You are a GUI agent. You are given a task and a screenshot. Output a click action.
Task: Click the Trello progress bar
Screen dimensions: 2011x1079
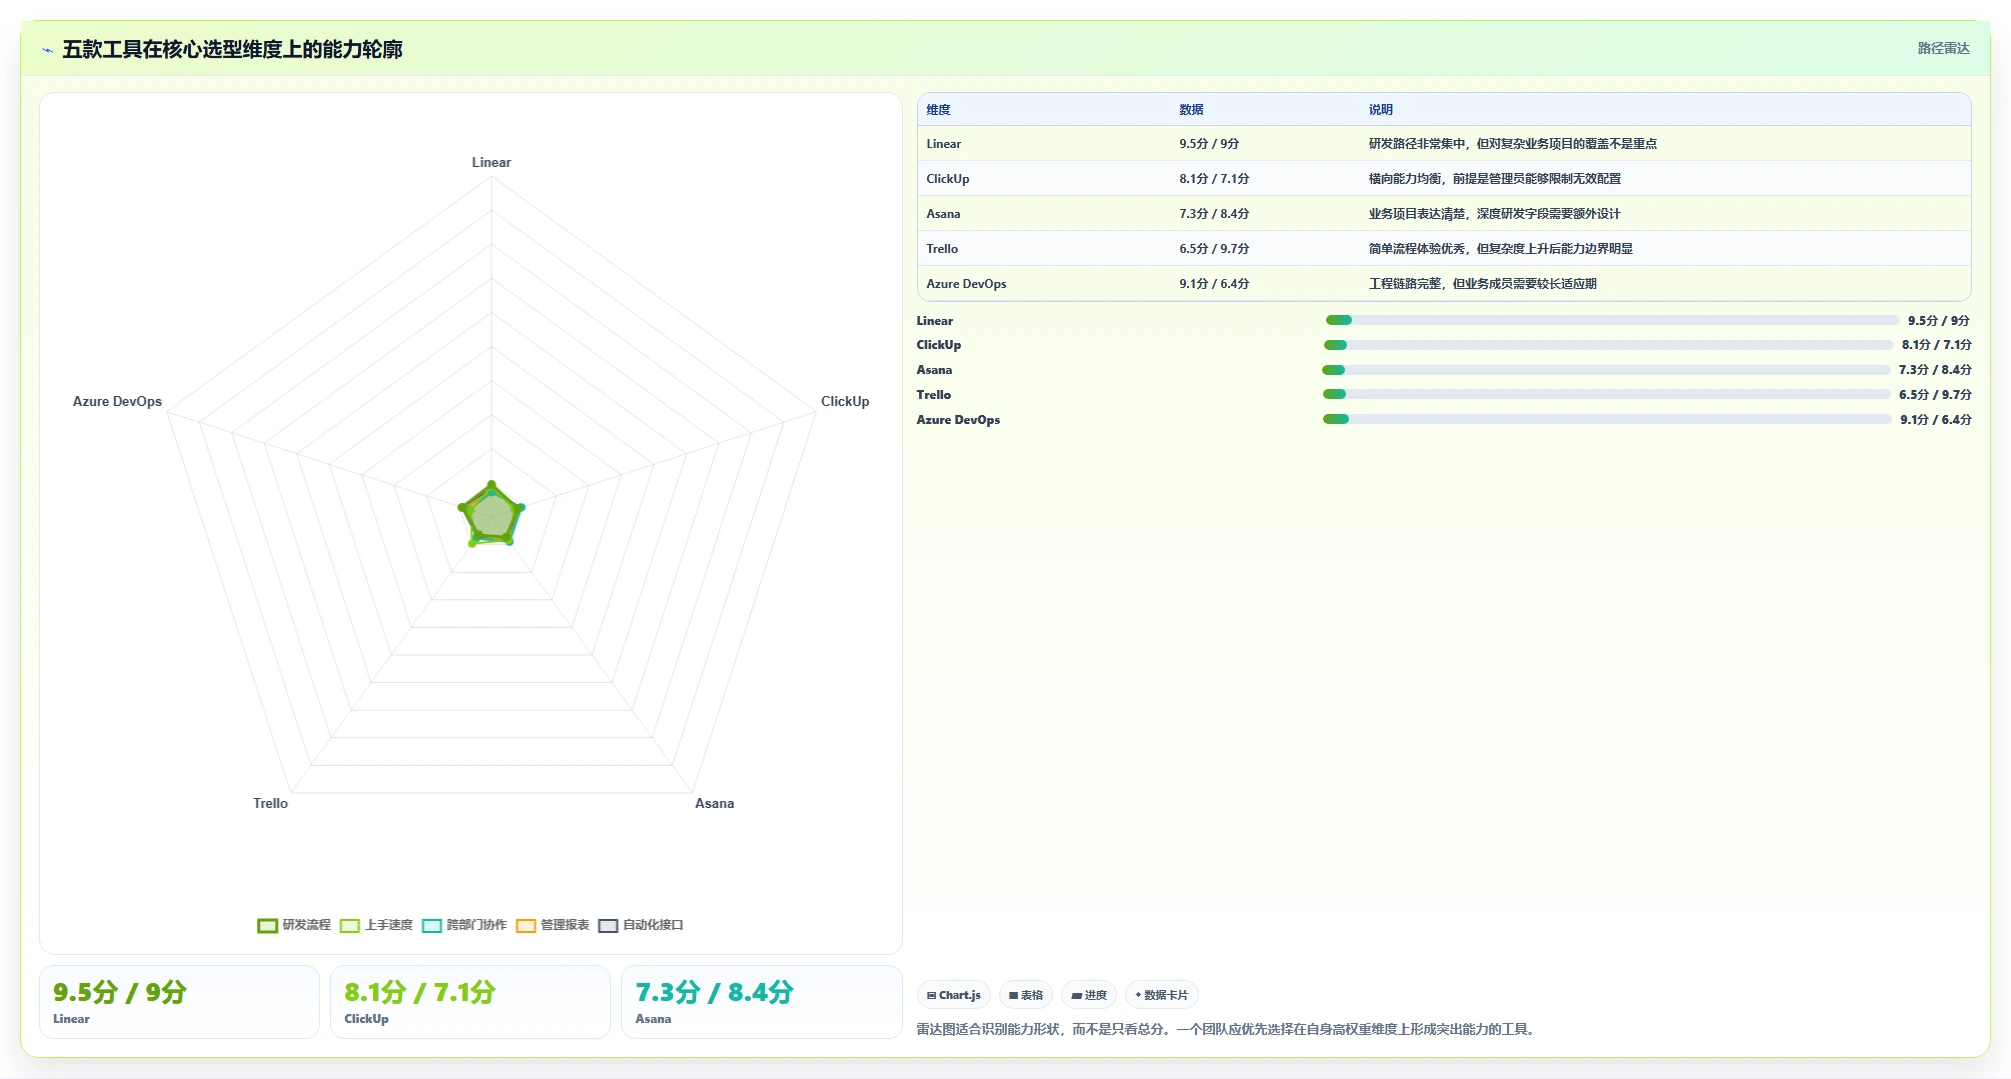coord(1606,394)
